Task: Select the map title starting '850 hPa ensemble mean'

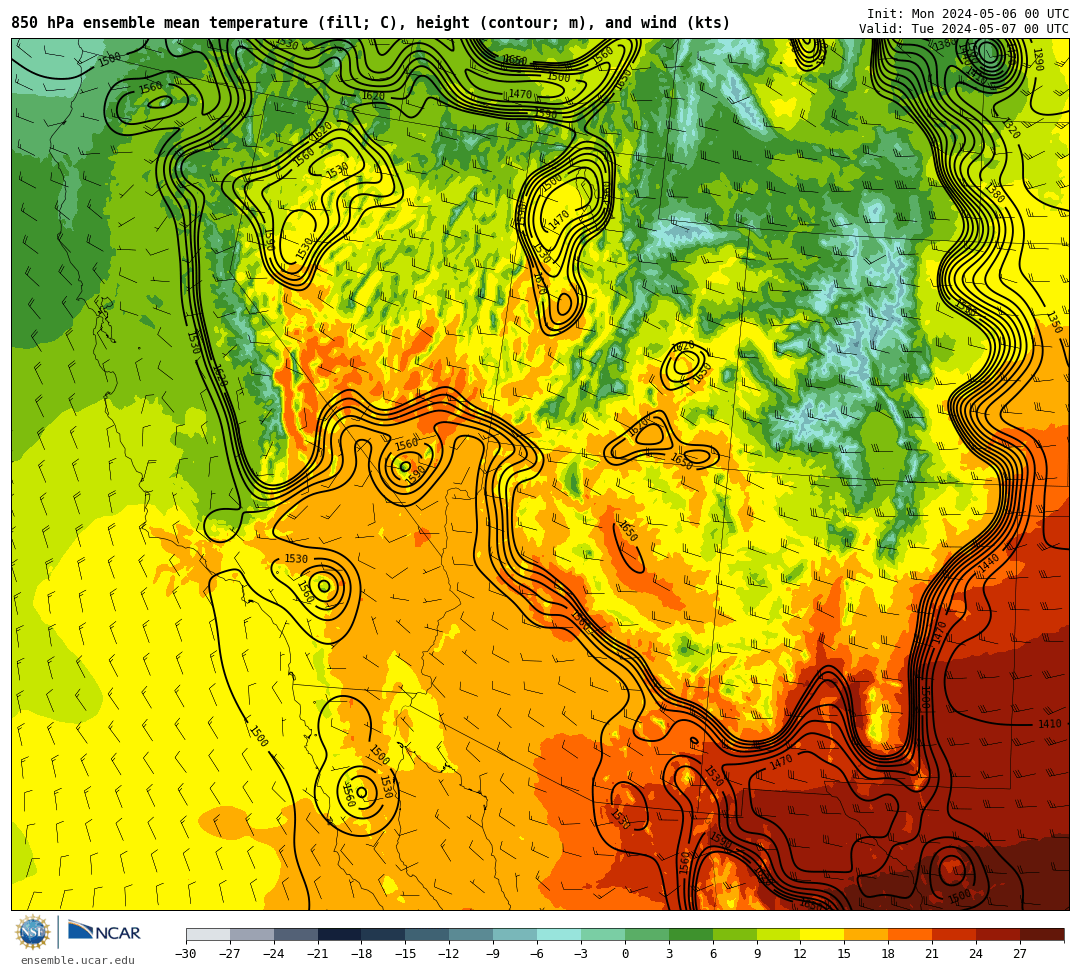Action: coord(371,23)
